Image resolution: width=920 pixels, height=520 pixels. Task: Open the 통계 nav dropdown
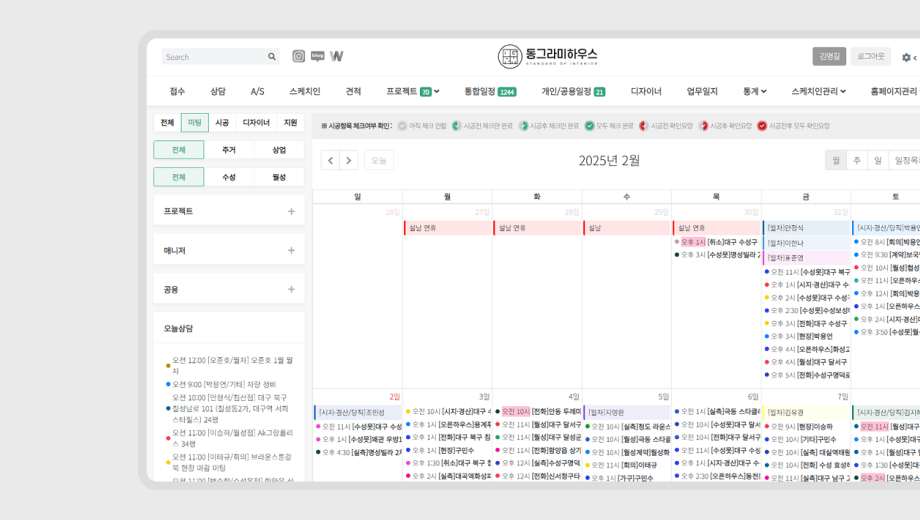pos(755,92)
